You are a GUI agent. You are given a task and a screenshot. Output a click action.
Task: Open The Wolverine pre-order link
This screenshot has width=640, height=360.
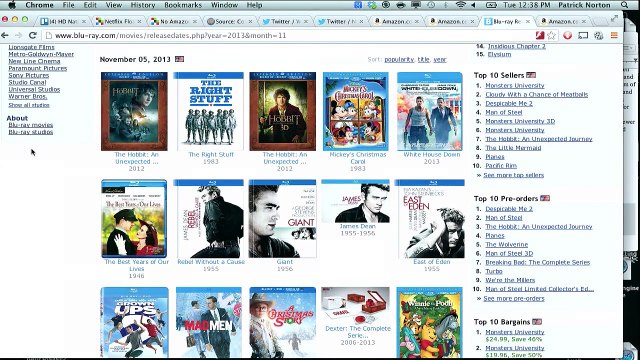(x=507, y=244)
